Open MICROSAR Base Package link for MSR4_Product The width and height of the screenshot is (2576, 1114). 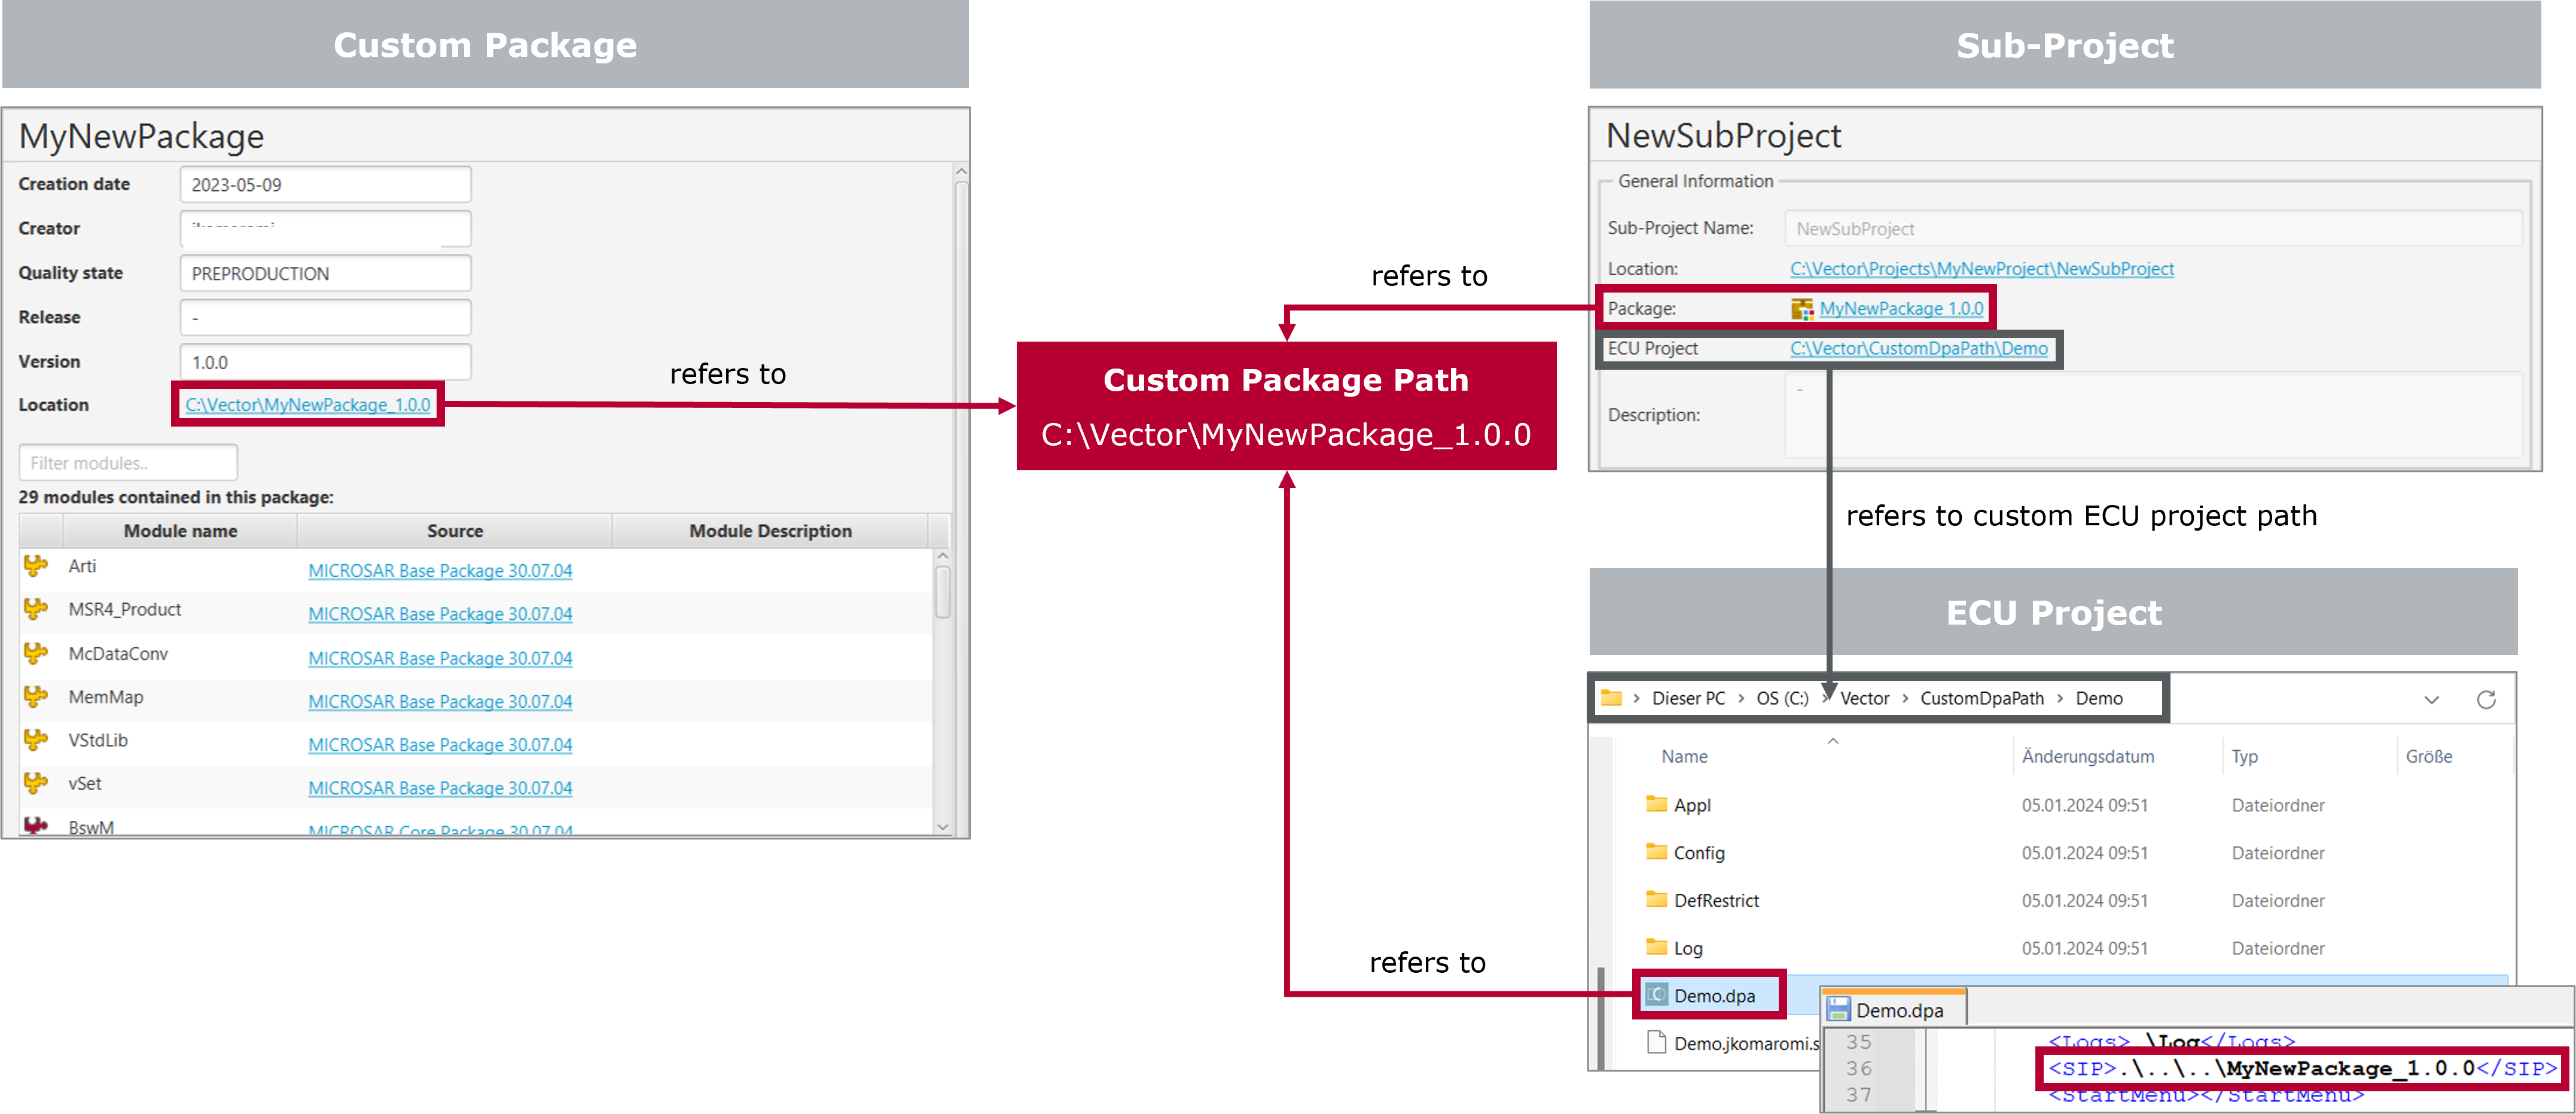point(440,614)
